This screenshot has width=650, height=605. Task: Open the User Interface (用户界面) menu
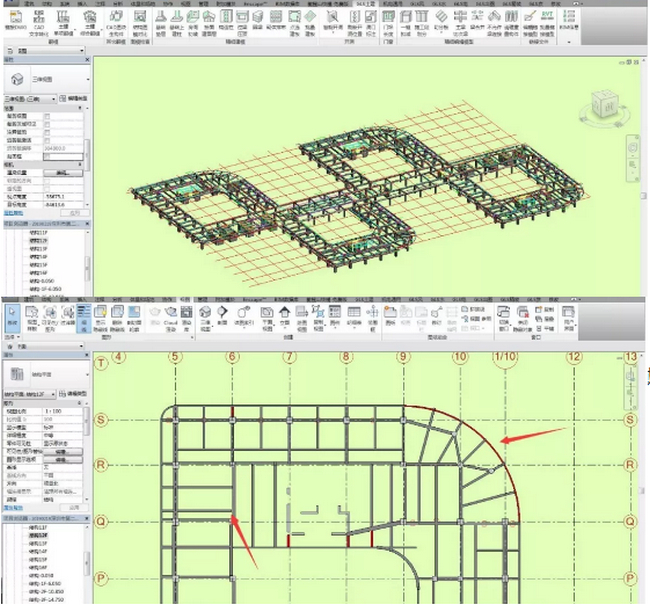coord(568,318)
